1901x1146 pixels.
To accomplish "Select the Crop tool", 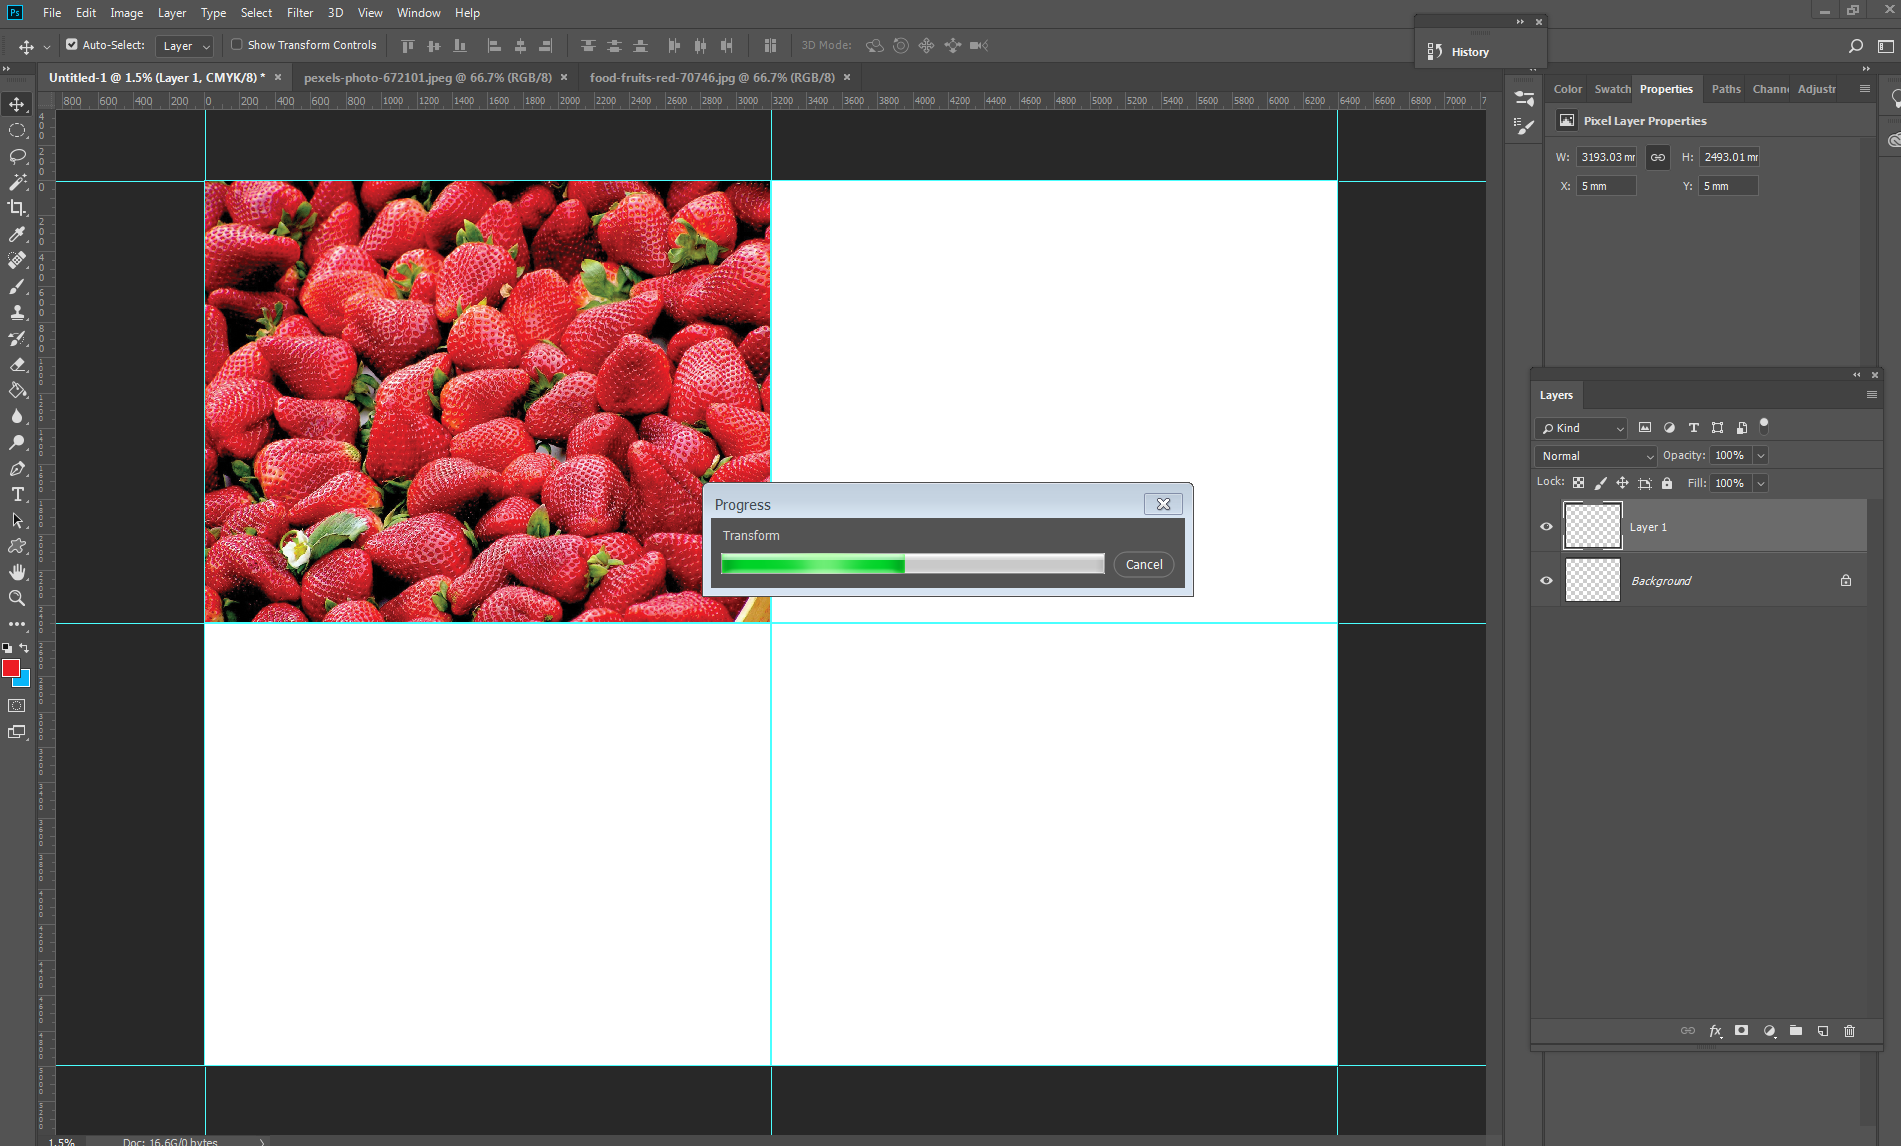I will coord(17,208).
